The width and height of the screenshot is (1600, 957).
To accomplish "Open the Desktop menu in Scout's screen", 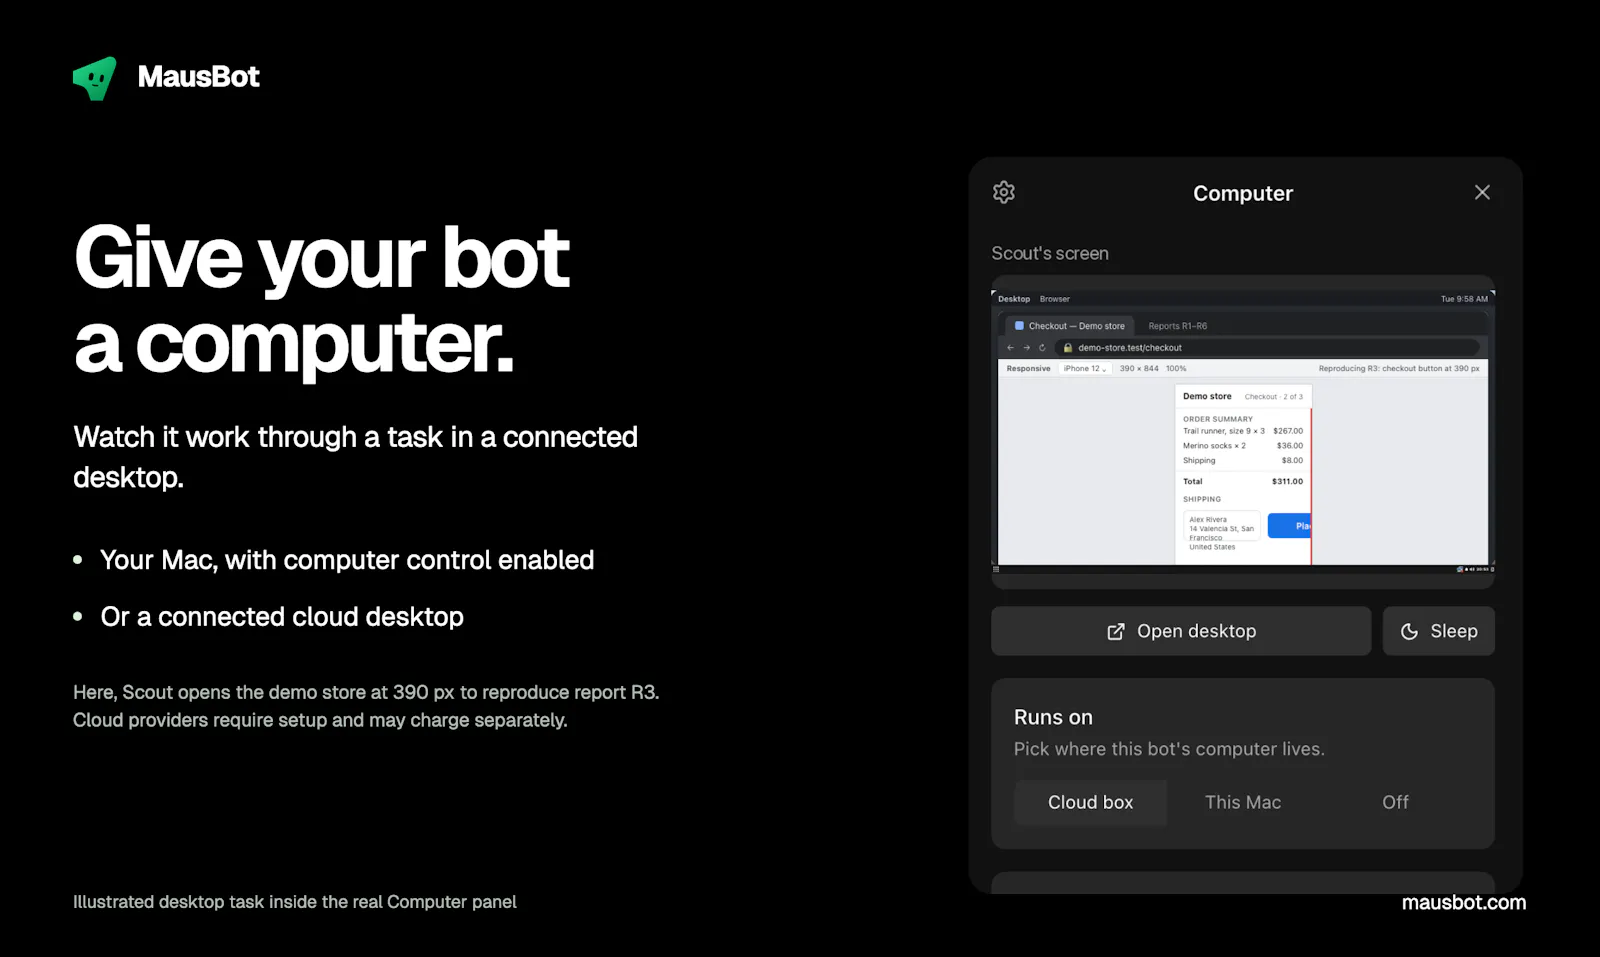I will point(1014,299).
